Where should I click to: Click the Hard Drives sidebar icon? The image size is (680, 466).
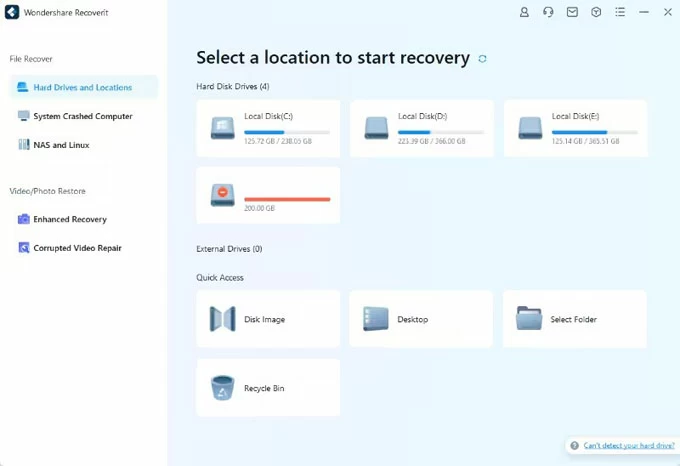coord(23,87)
